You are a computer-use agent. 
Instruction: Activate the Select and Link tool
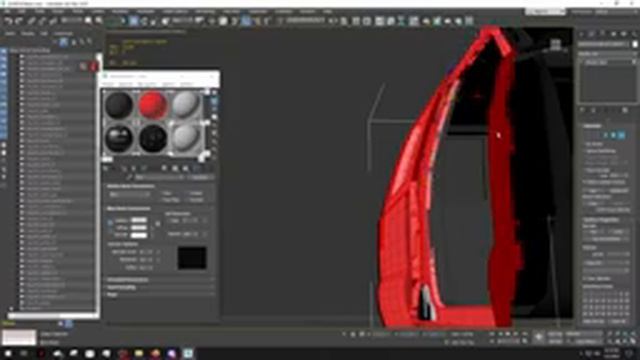pos(32,21)
